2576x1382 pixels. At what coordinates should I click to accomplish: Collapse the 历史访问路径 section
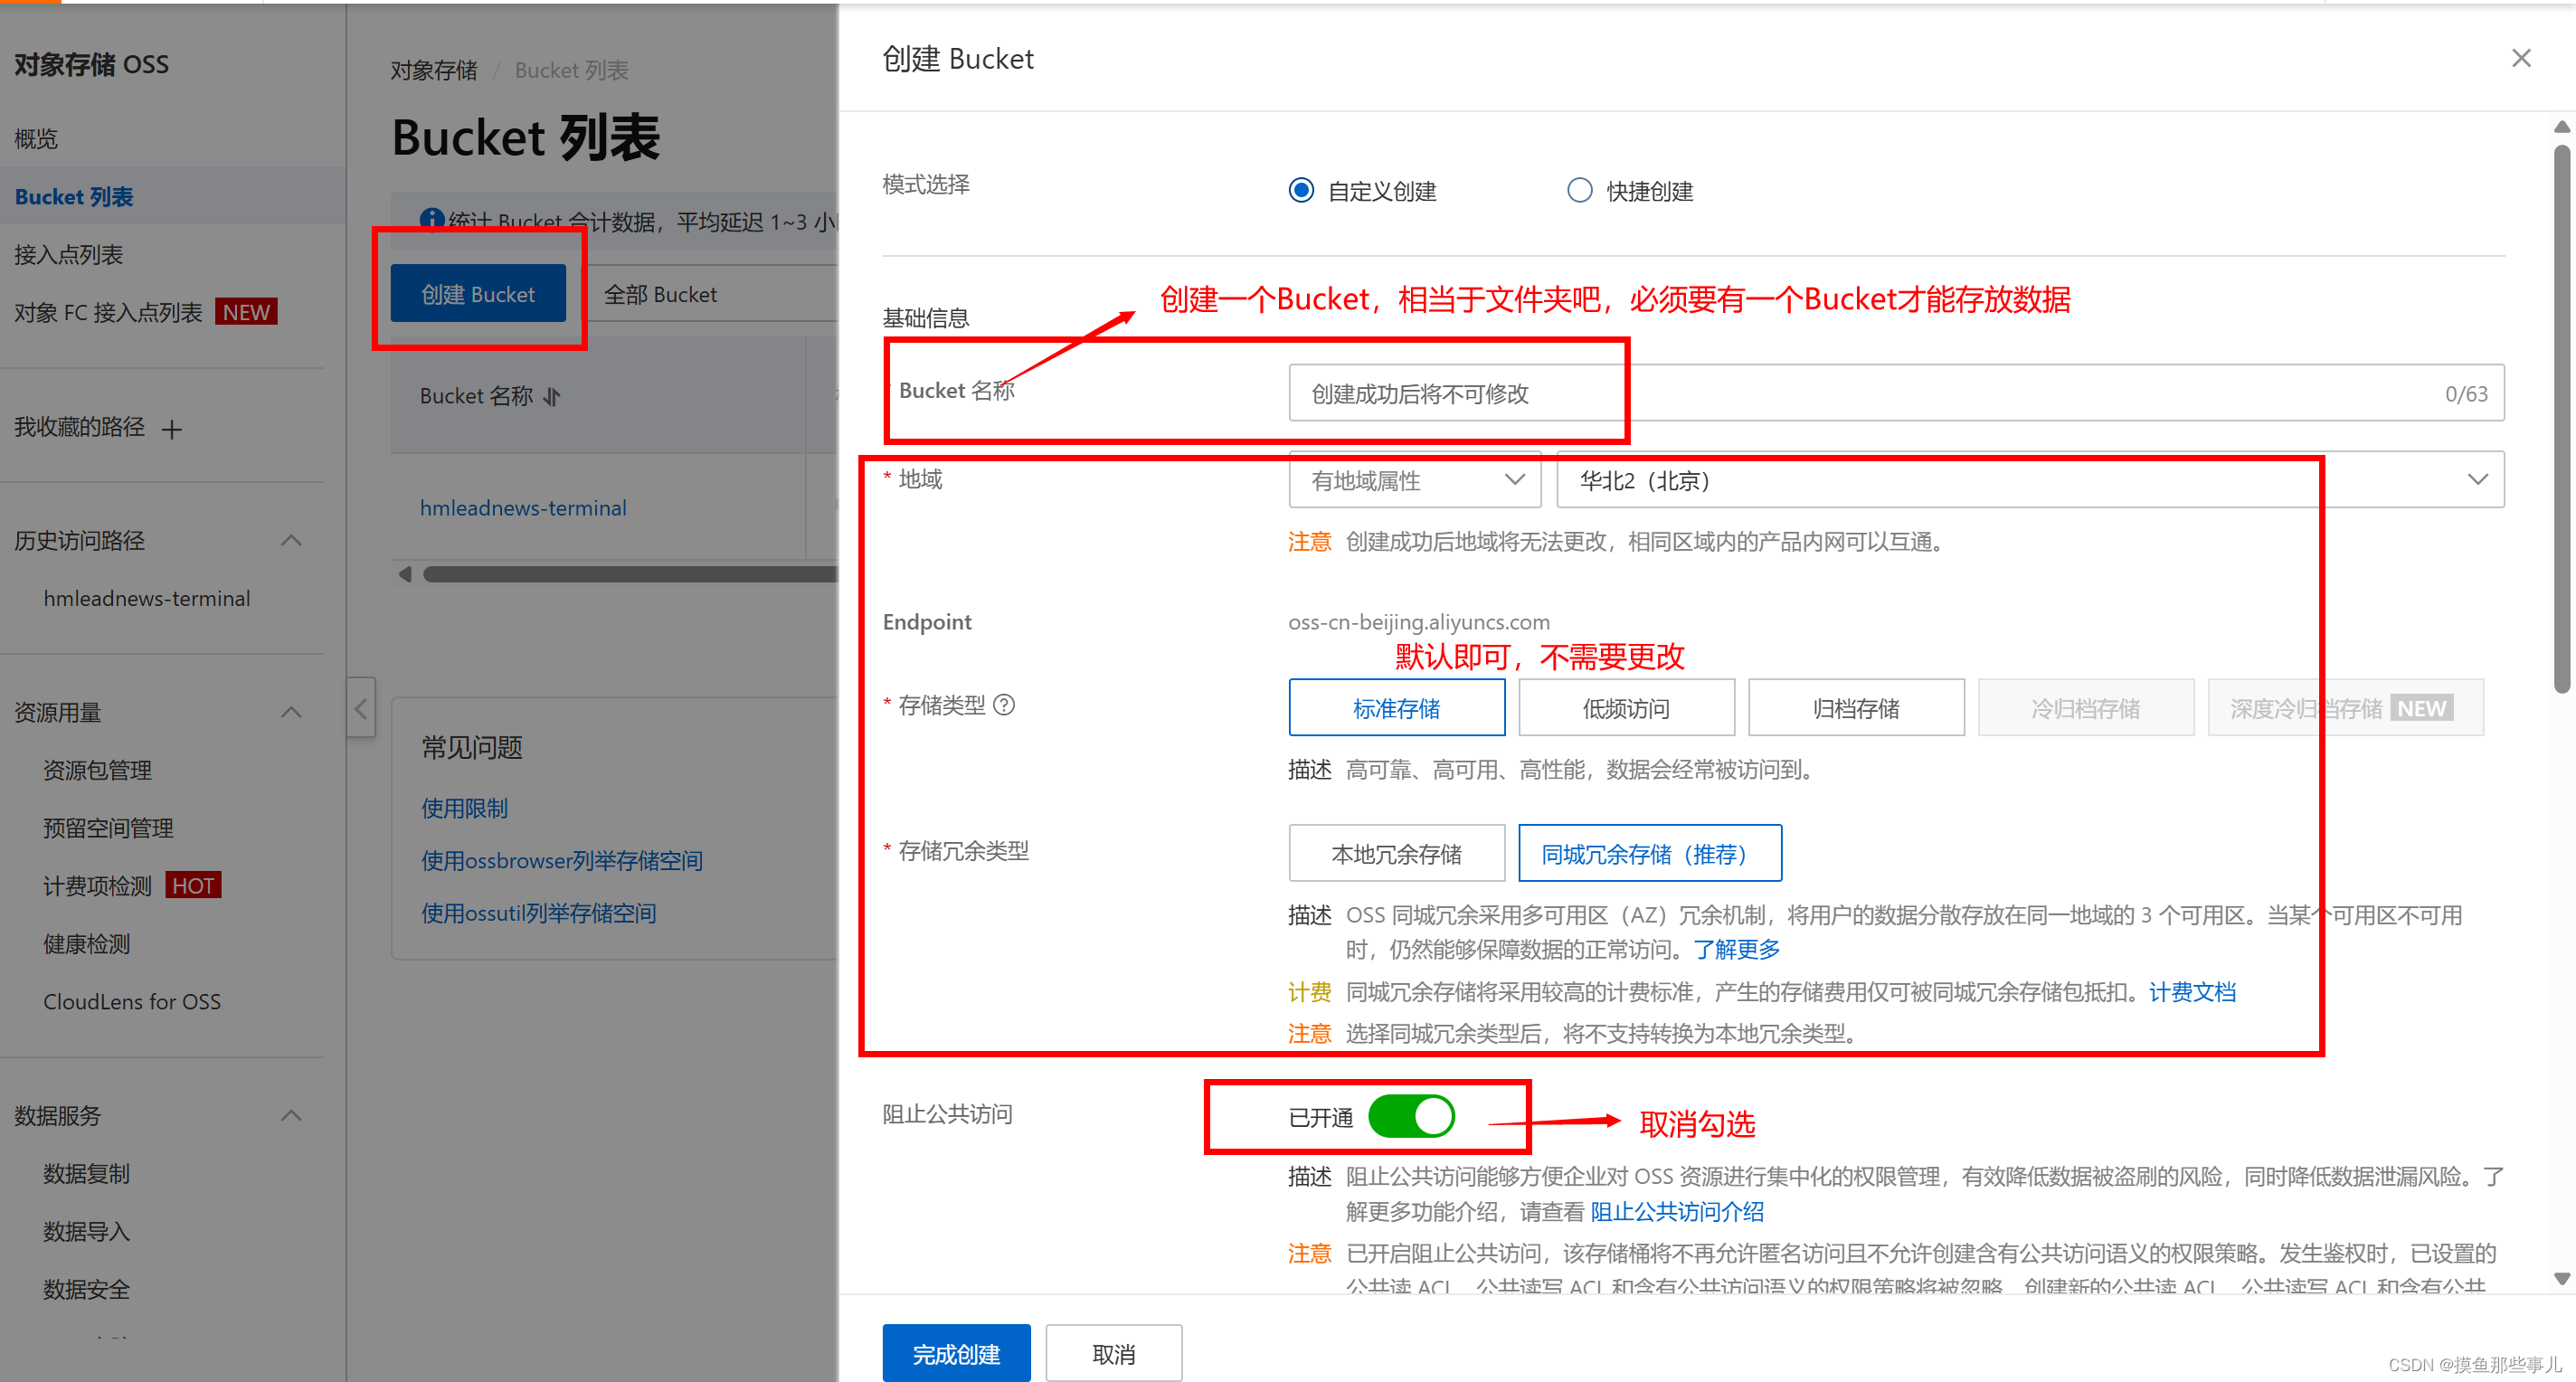coord(291,541)
